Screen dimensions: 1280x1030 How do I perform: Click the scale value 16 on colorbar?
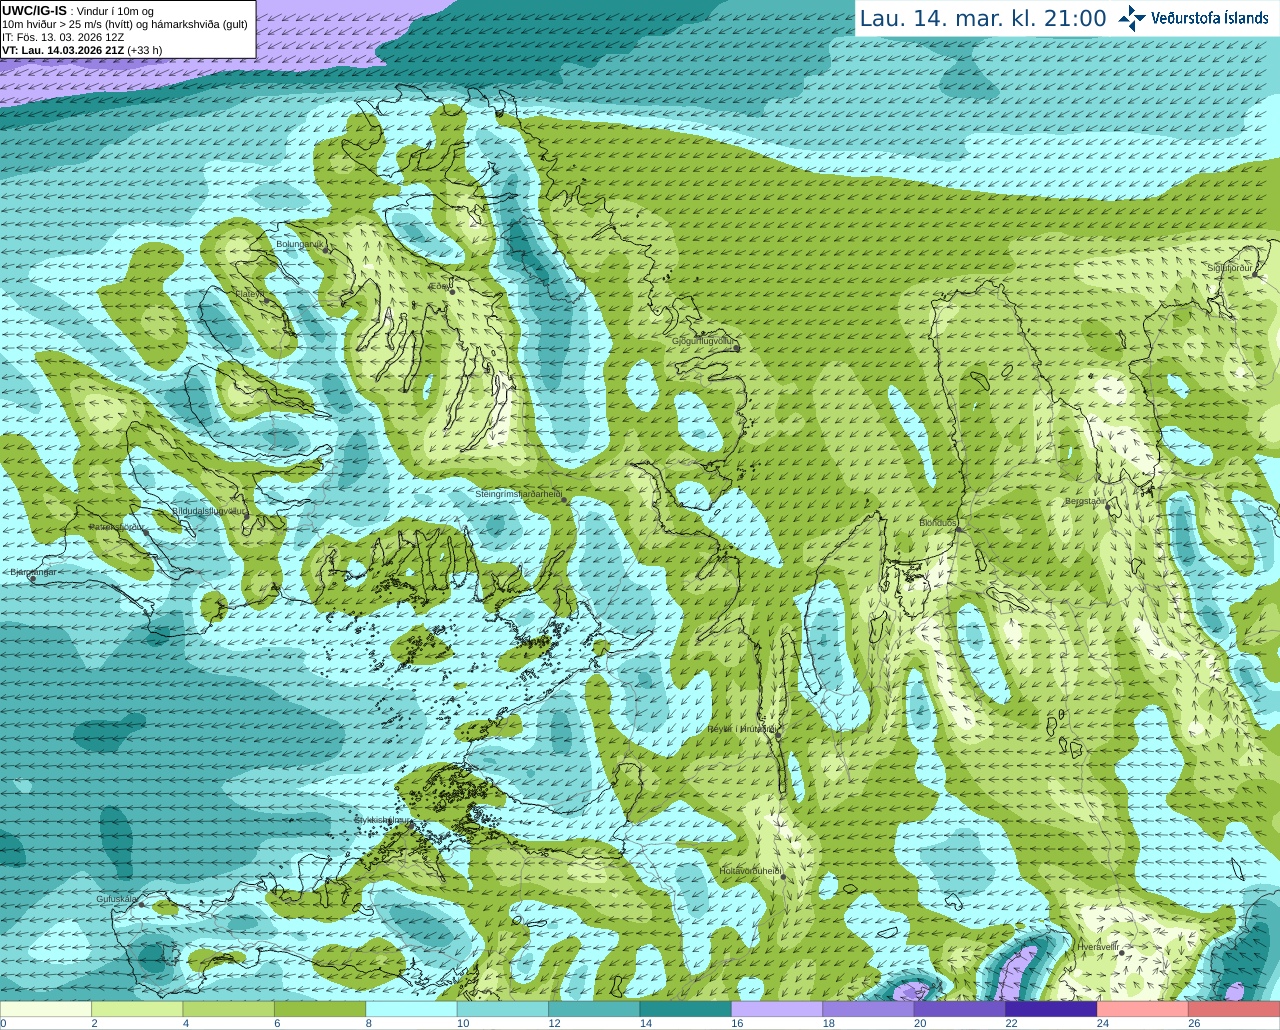click(737, 1023)
